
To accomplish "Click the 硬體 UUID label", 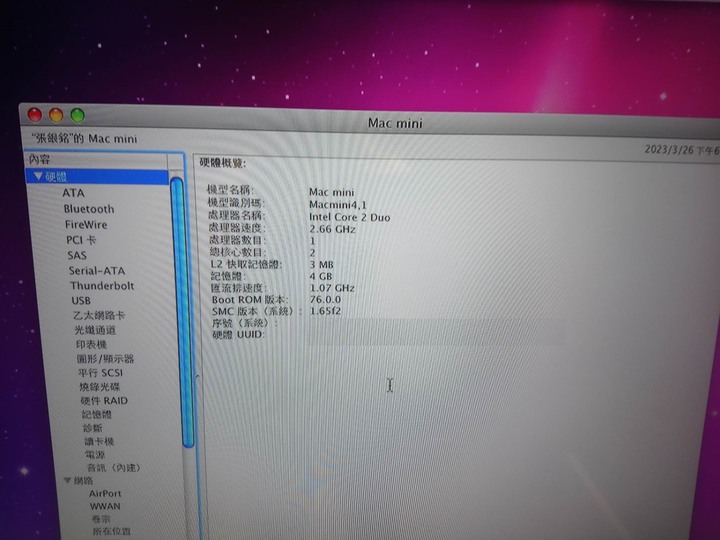I will tap(238, 335).
